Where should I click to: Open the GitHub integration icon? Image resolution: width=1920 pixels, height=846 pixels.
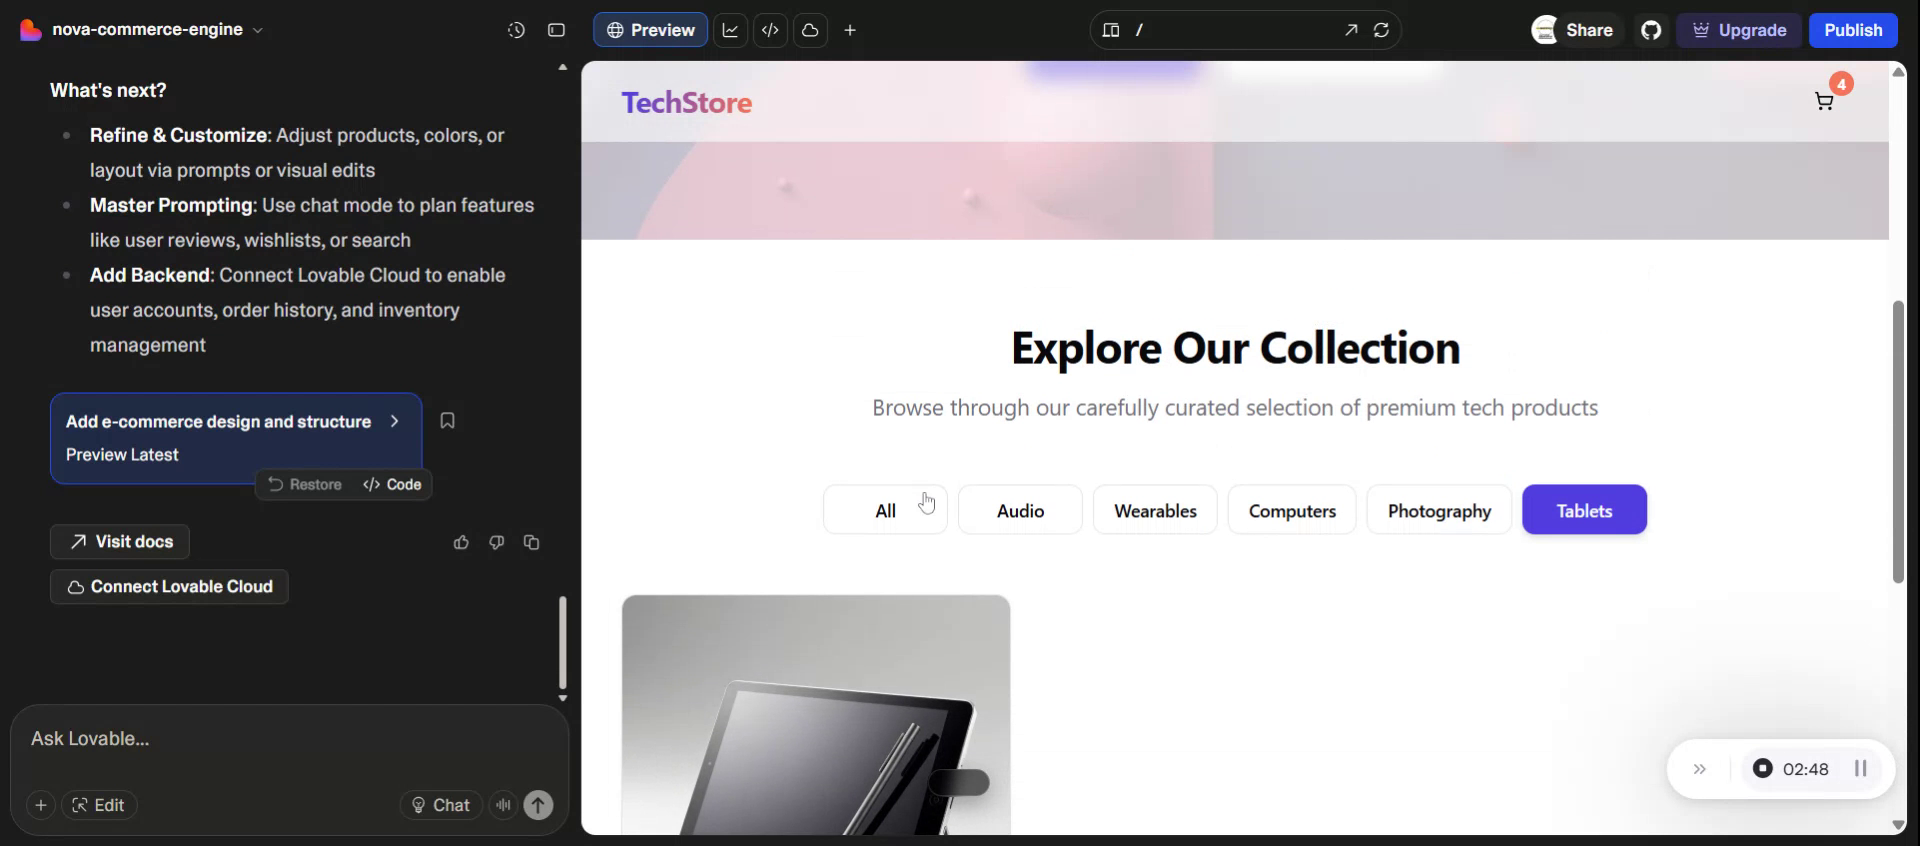pyautogui.click(x=1651, y=30)
